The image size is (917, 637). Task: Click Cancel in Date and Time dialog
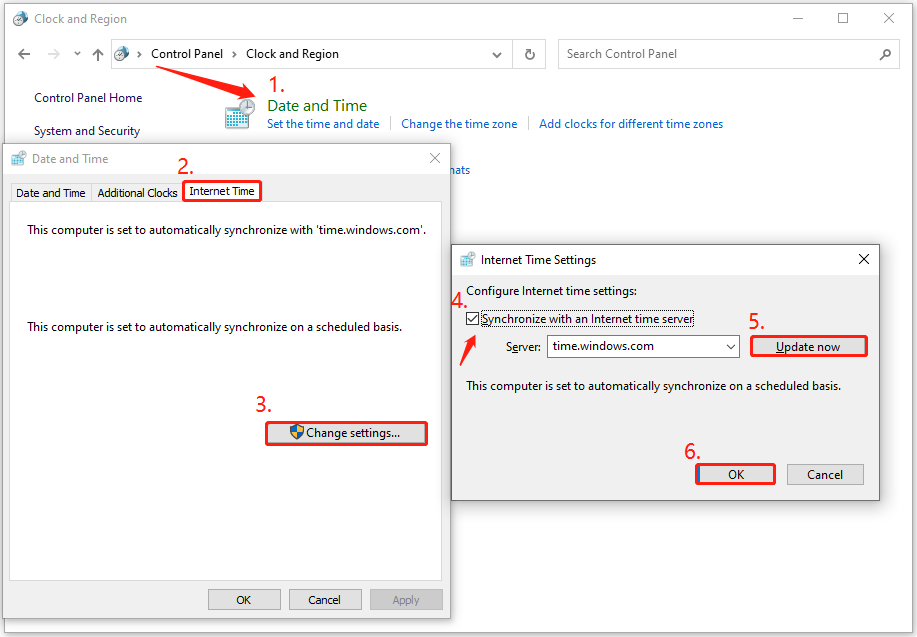[x=325, y=600]
